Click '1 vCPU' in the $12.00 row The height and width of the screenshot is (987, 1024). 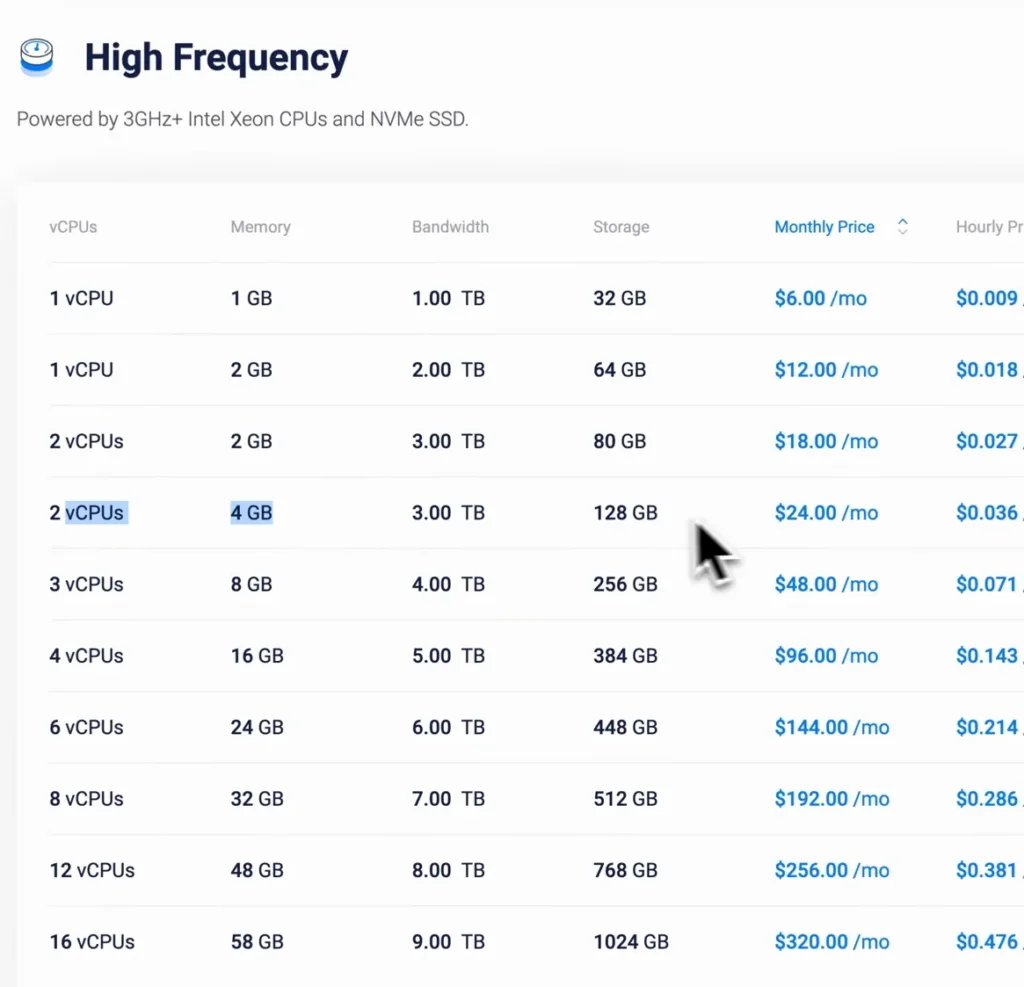coord(82,370)
